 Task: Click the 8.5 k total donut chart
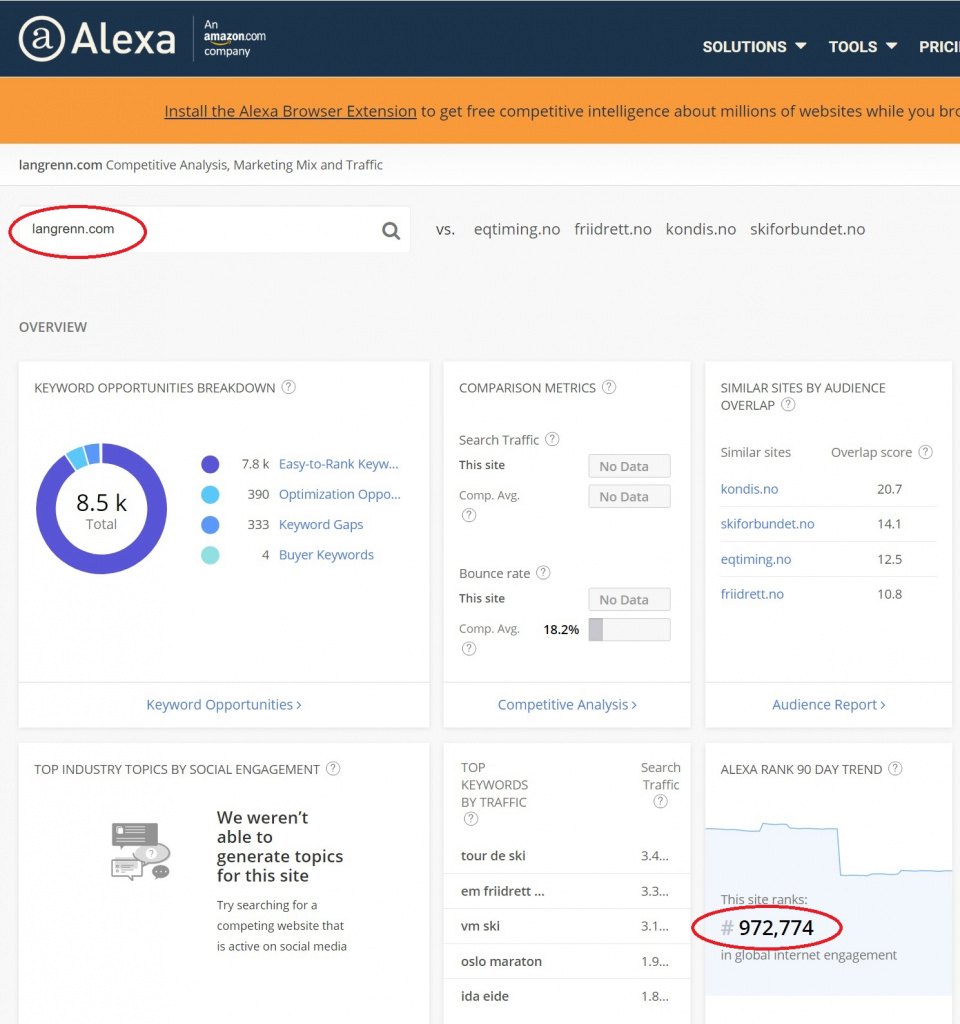(101, 509)
